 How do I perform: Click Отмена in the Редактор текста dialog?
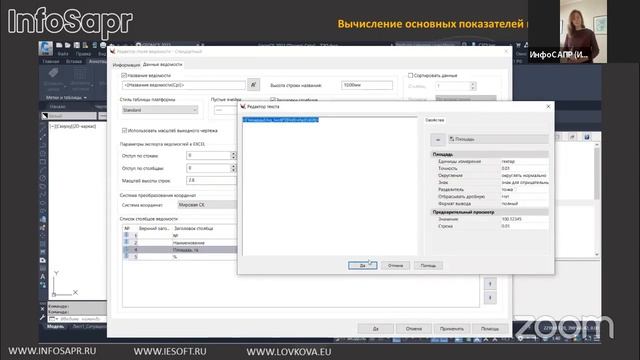(x=395, y=265)
